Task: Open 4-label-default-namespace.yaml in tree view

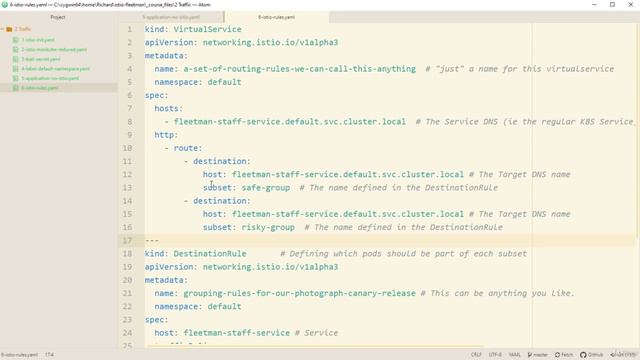Action: 56,69
